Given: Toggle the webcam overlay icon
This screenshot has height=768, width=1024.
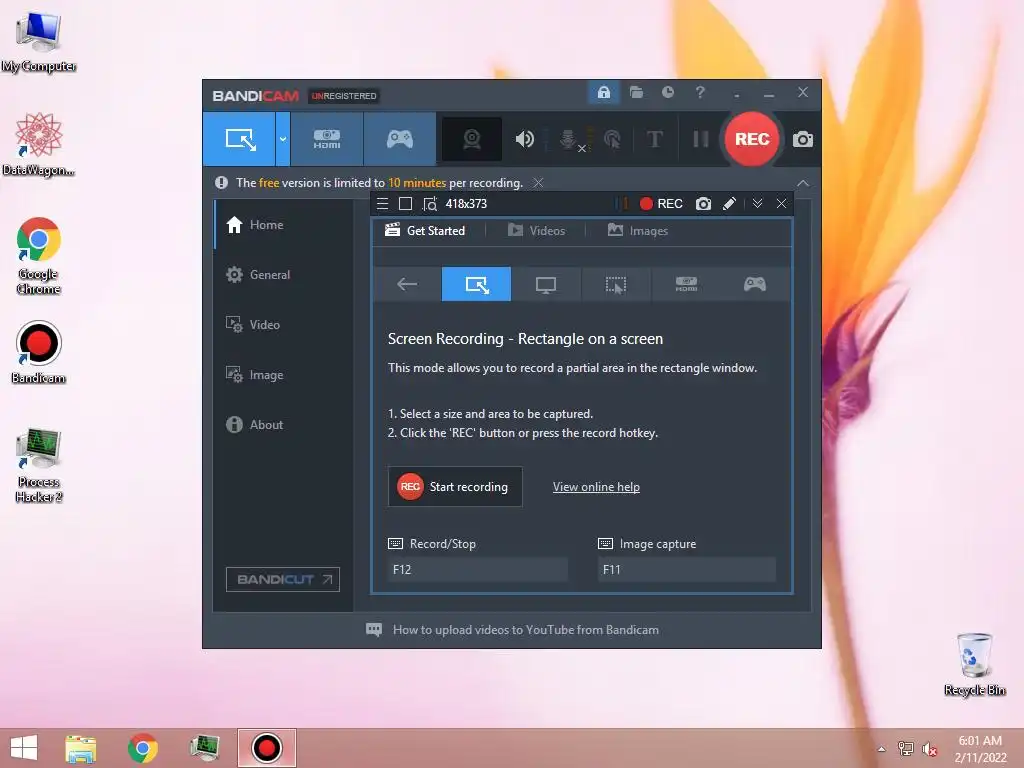Looking at the screenshot, I should [x=472, y=139].
